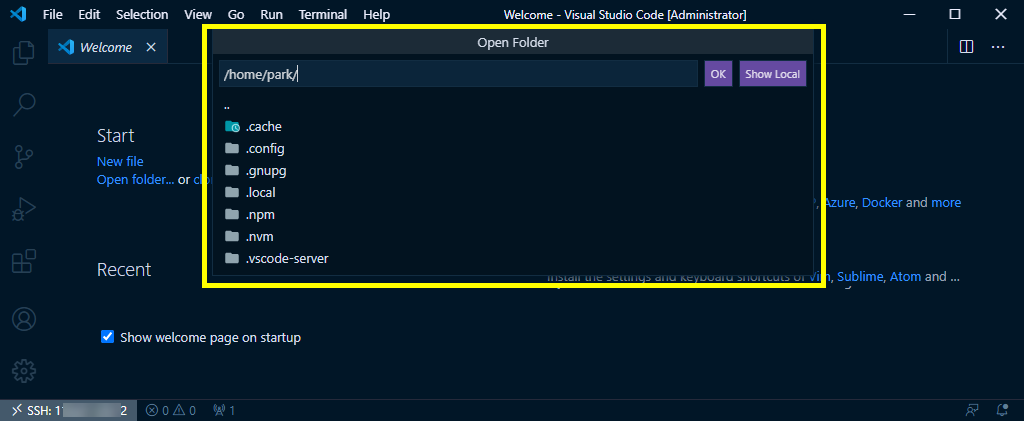This screenshot has width=1024, height=421.
Task: Click the New file link
Action: pyautogui.click(x=120, y=161)
